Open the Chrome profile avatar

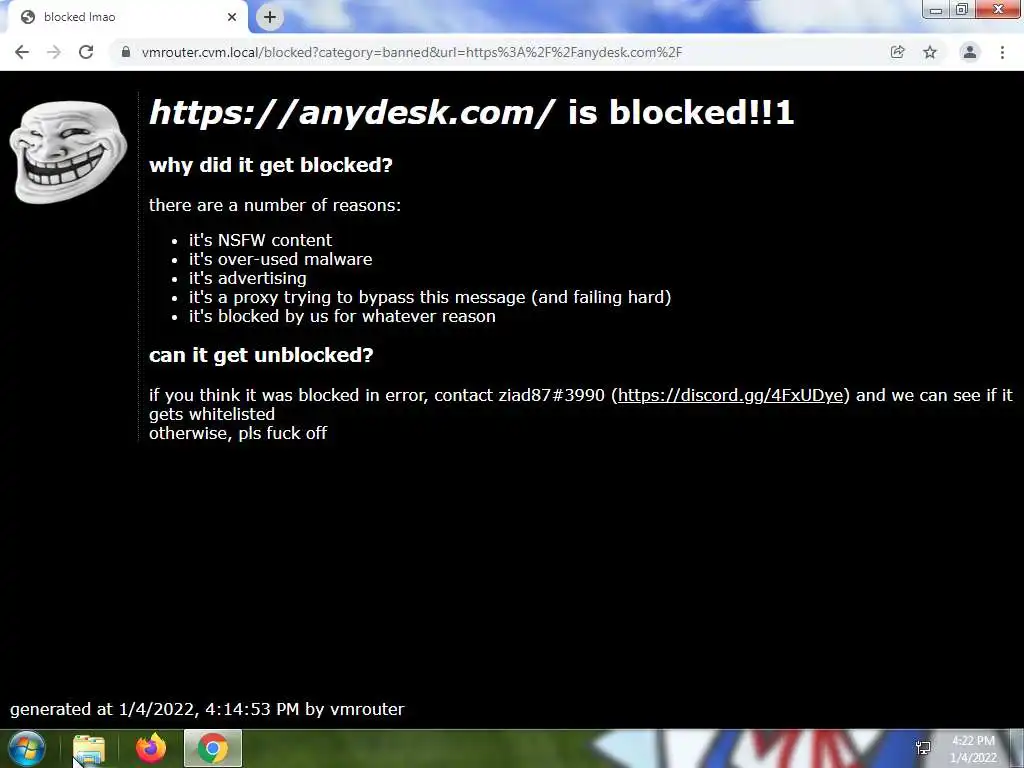point(970,52)
